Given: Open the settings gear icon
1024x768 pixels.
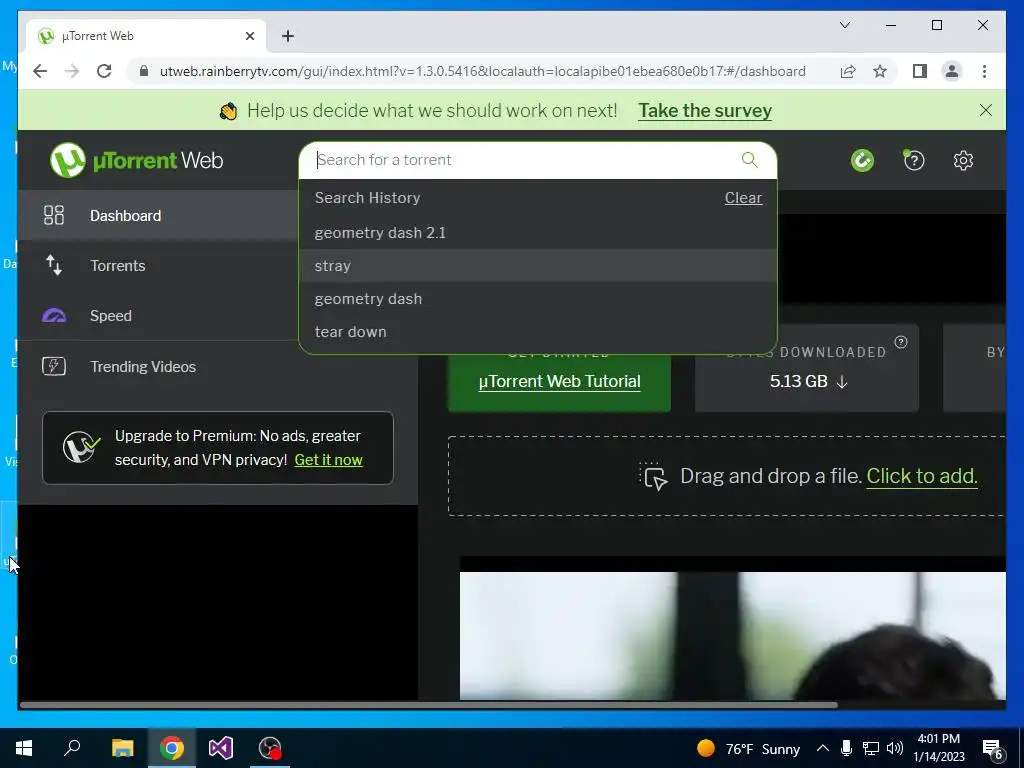Looking at the screenshot, I should pos(963,161).
